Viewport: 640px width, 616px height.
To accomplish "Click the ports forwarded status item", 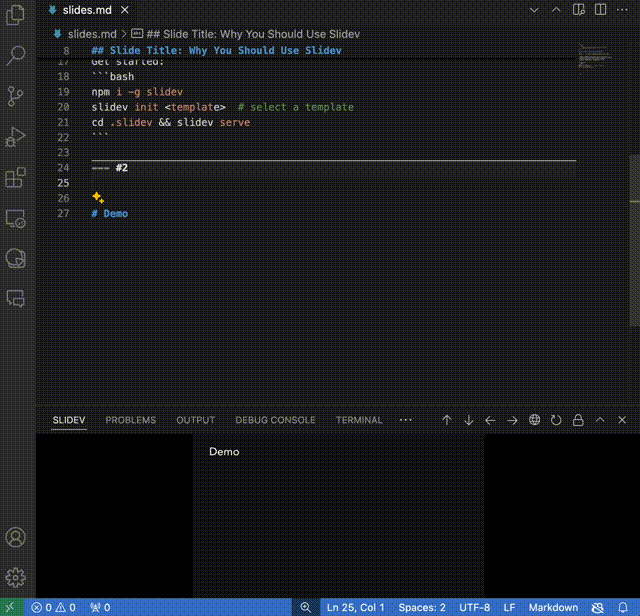I will [100, 607].
